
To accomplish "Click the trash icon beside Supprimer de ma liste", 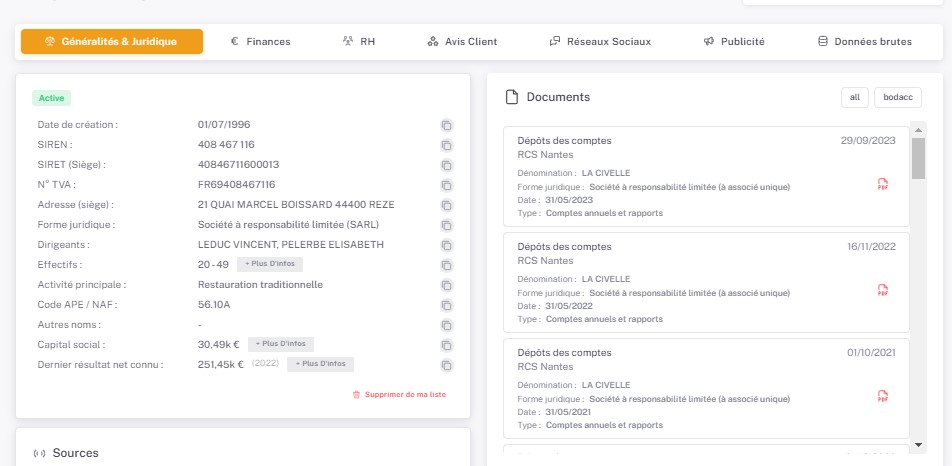I will (x=356, y=394).
